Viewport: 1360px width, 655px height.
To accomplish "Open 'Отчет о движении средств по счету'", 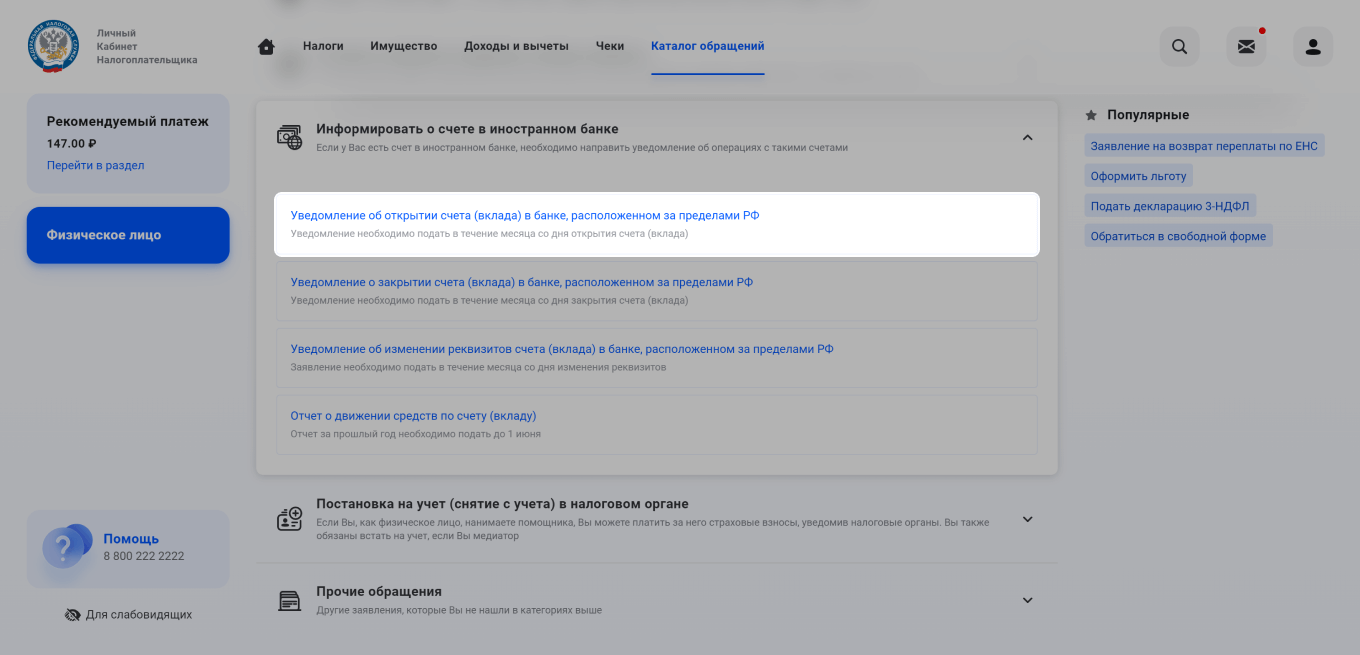I will point(413,416).
